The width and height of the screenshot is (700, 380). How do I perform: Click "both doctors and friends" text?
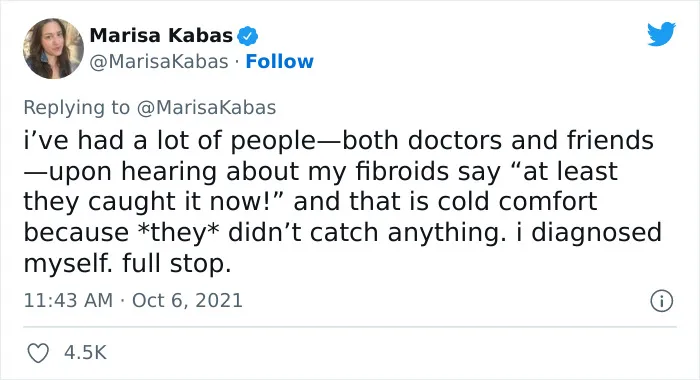tap(498, 140)
